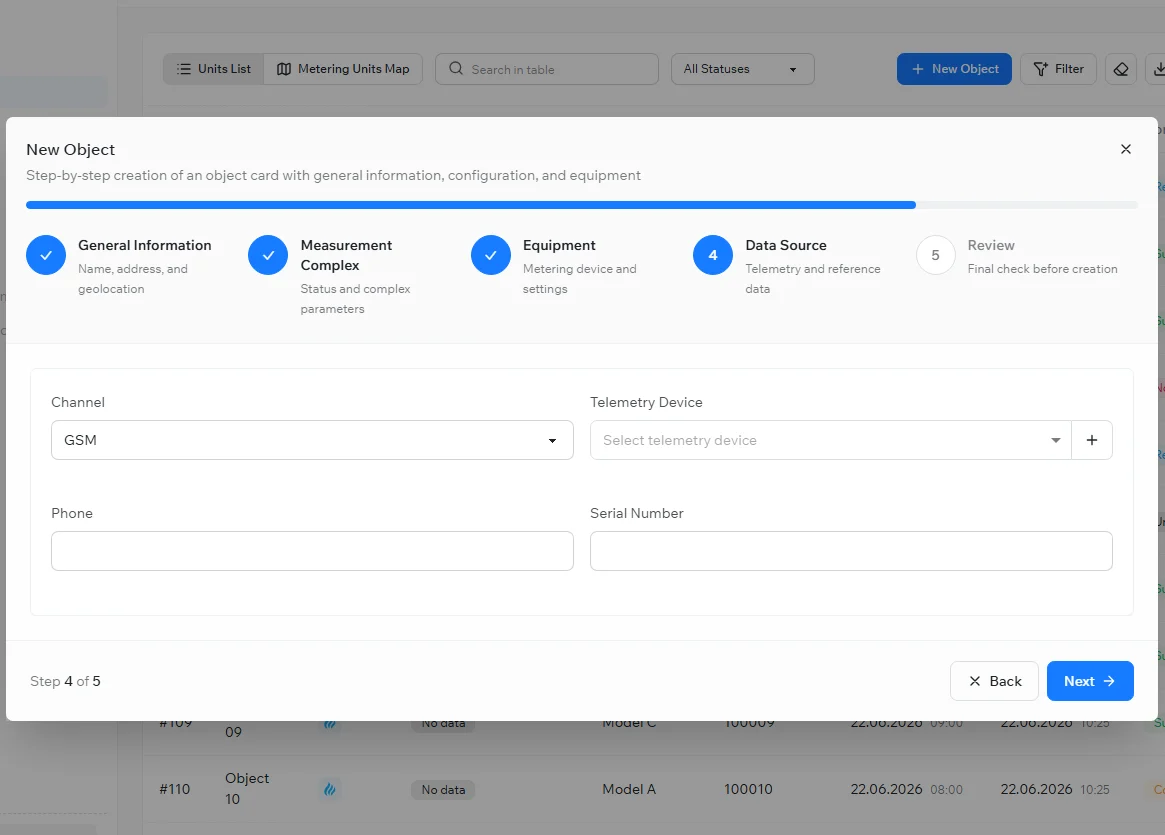The image size is (1165, 835).
Task: Click the flame icon in row #110
Action: (330, 789)
